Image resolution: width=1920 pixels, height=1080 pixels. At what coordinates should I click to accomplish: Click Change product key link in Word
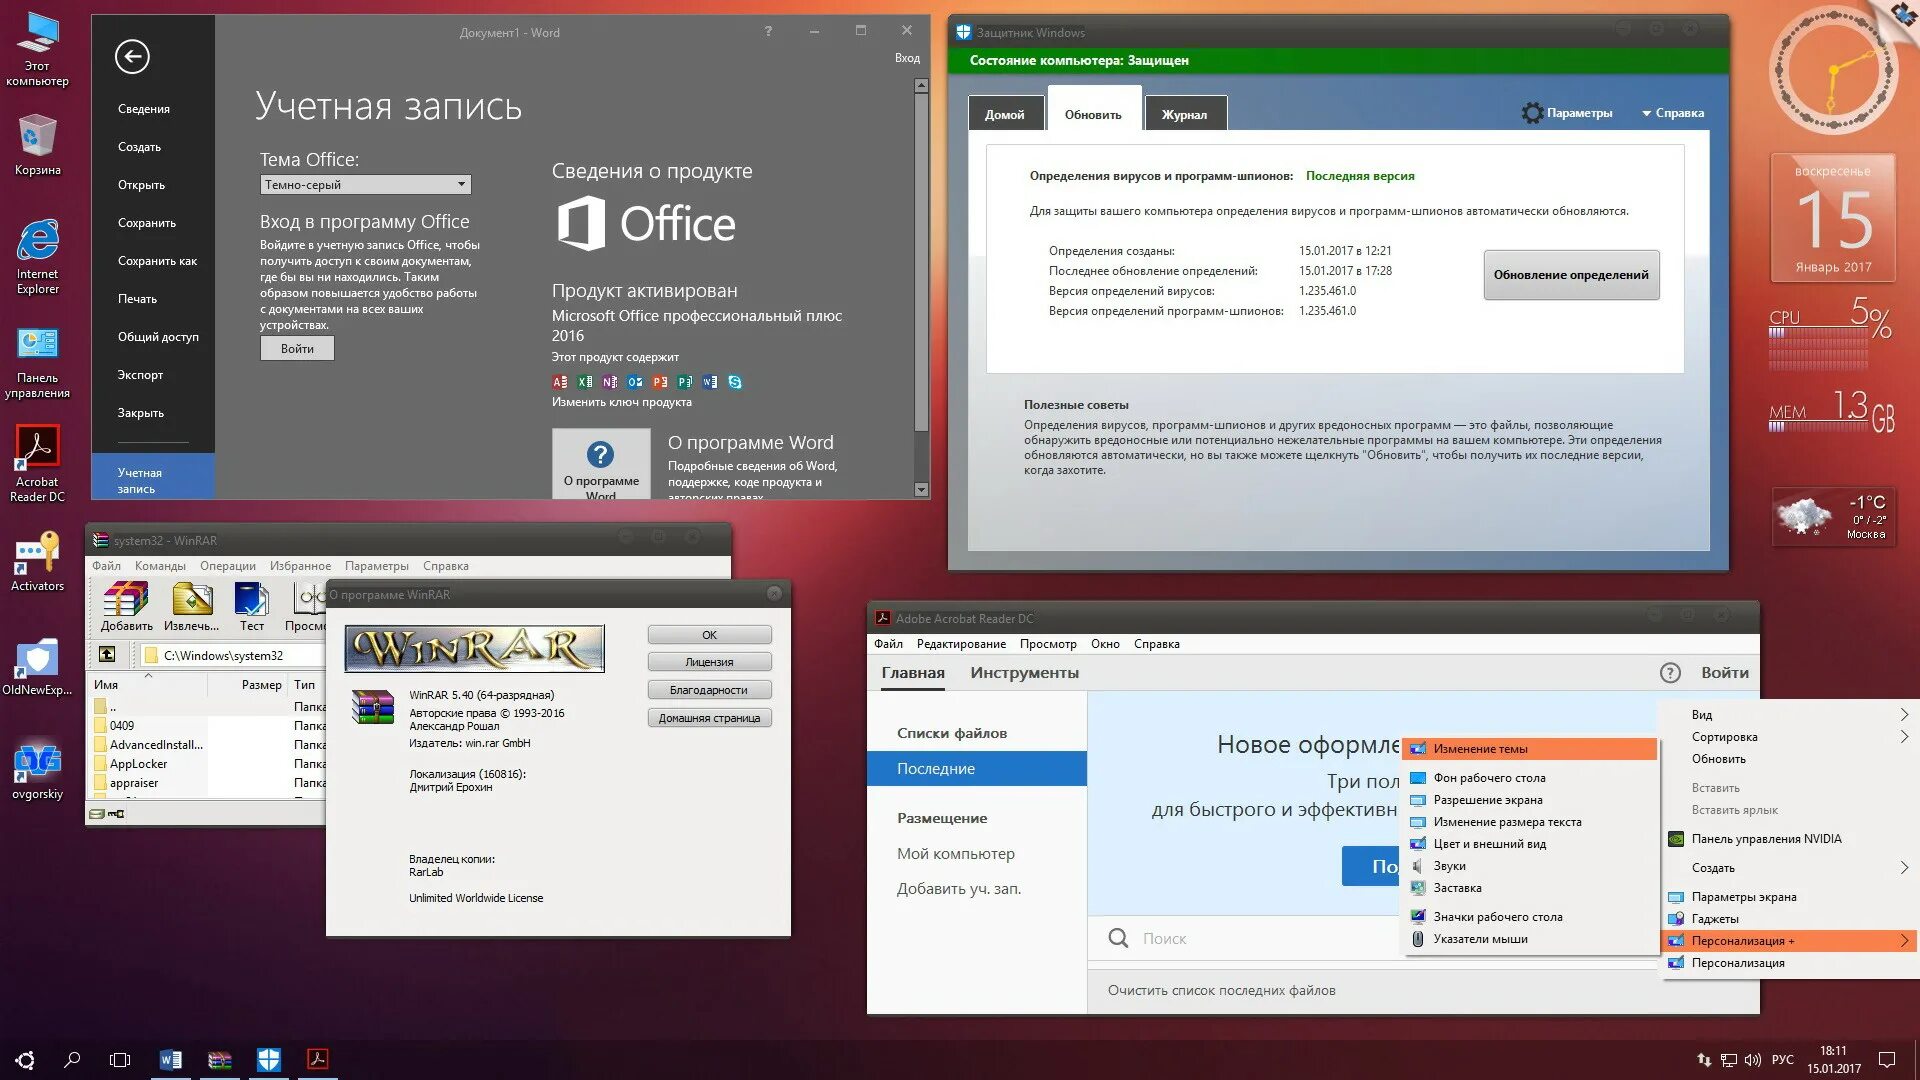click(x=621, y=402)
